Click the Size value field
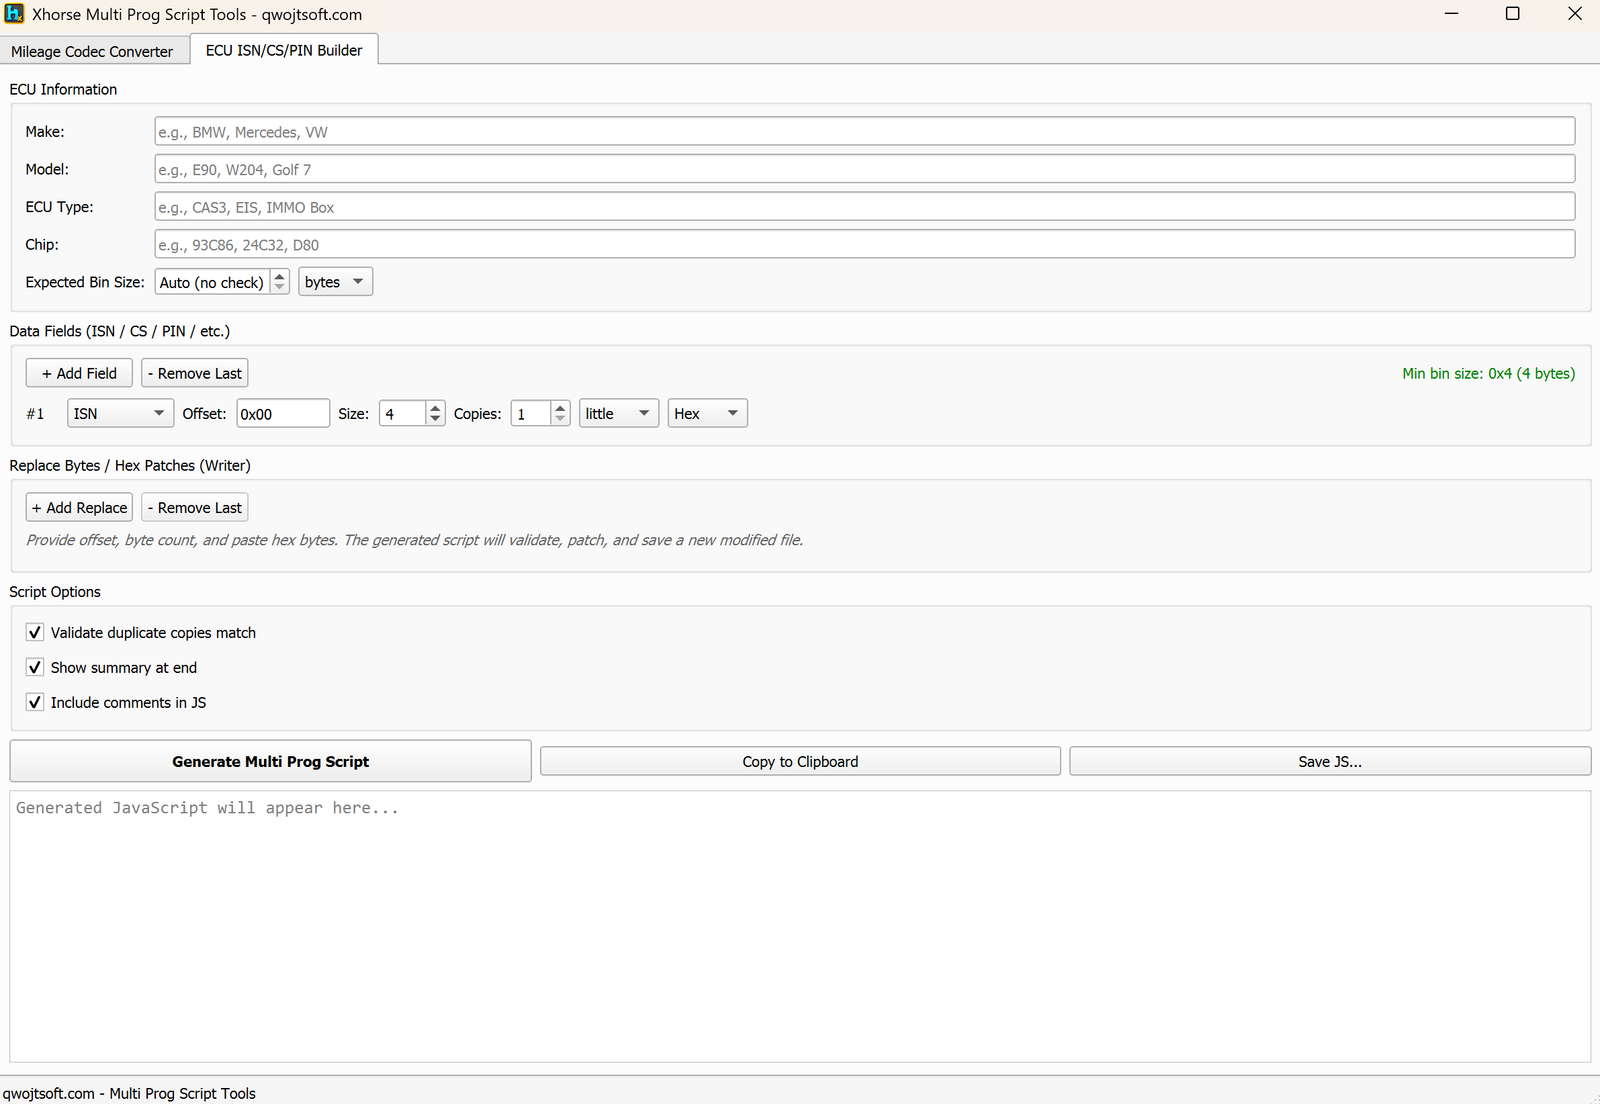The image size is (1600, 1104). pyautogui.click(x=402, y=413)
